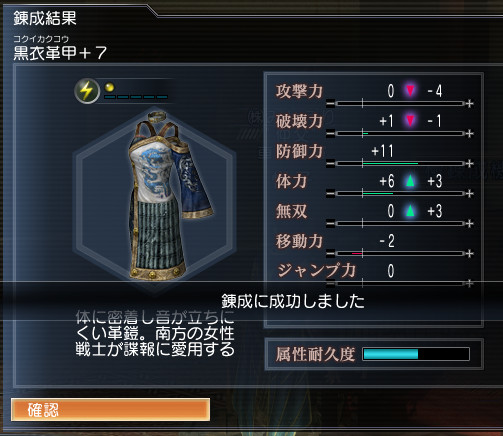Click the green up arrow beside 無双

tap(410, 211)
